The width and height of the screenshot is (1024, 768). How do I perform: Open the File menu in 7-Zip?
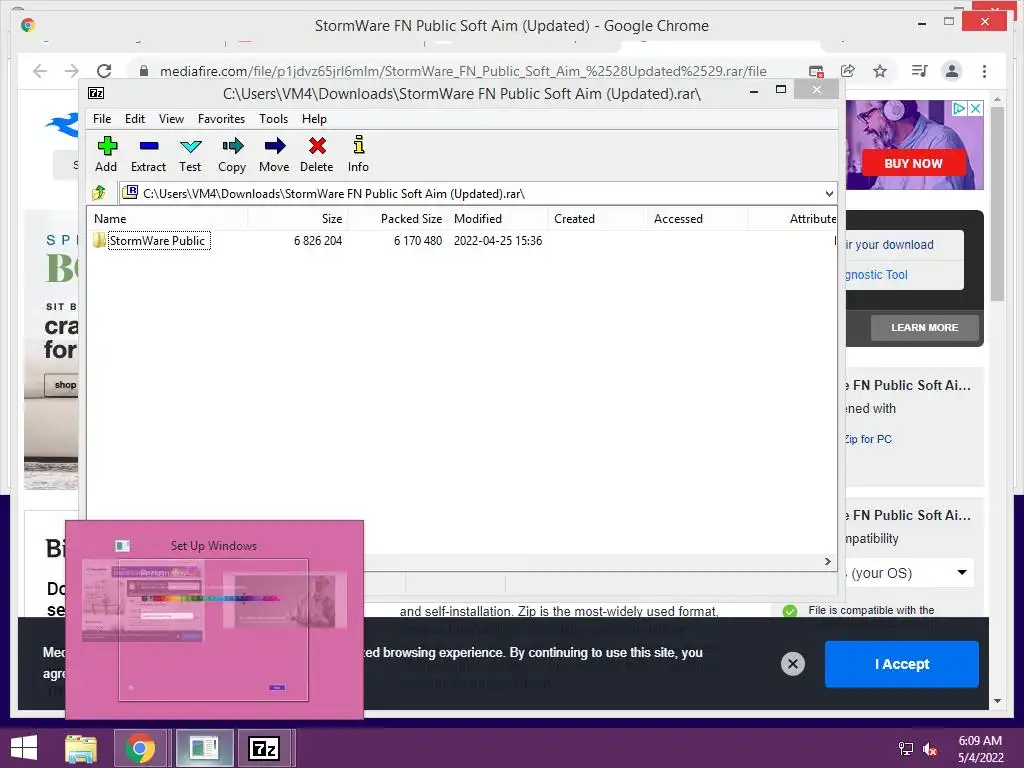click(x=102, y=119)
